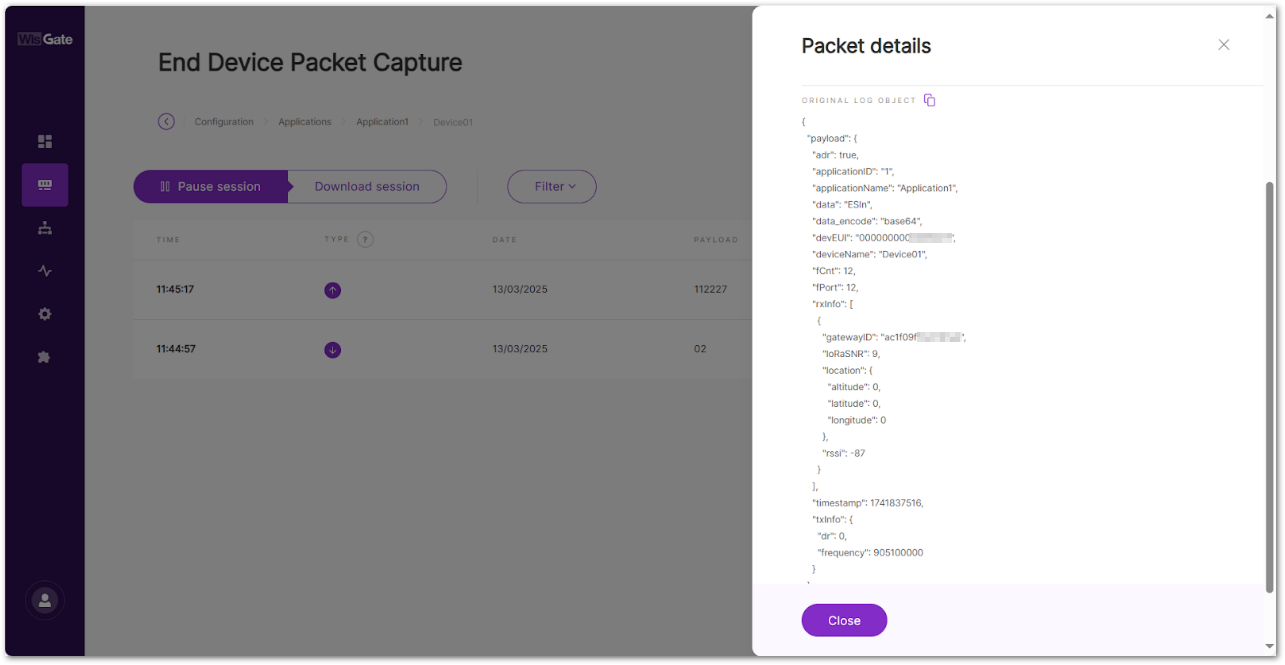Select the highlighted device console sidebar icon
This screenshot has height=665, width=1285.
coord(44,185)
